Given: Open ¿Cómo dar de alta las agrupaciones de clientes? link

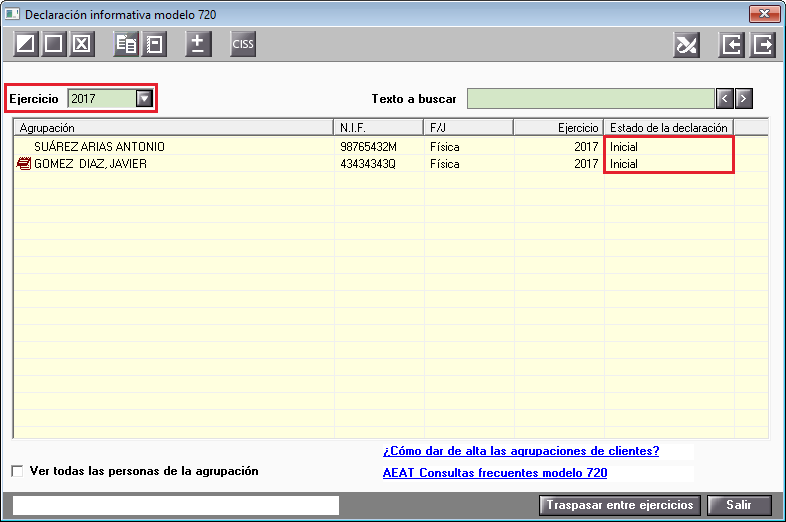Looking at the screenshot, I should (521, 451).
